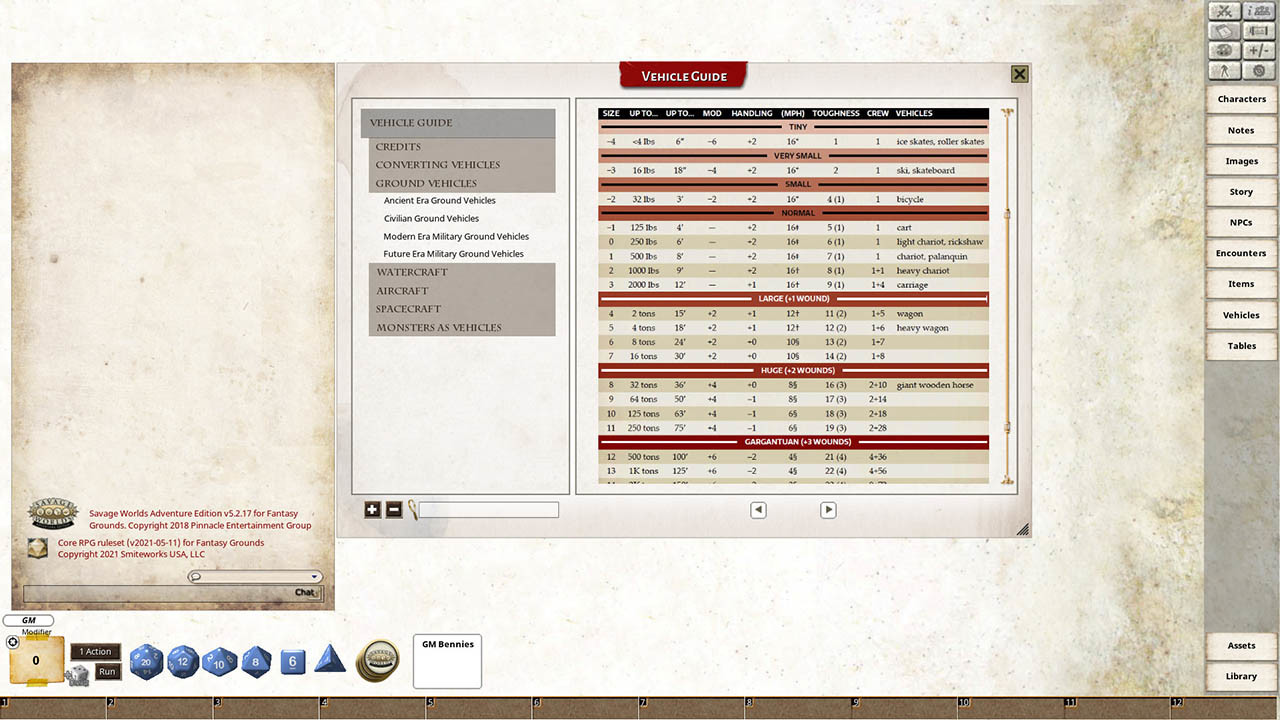The image size is (1280, 720).
Task: Toggle the radial control beside the GM modifier box
Action: tap(12, 641)
